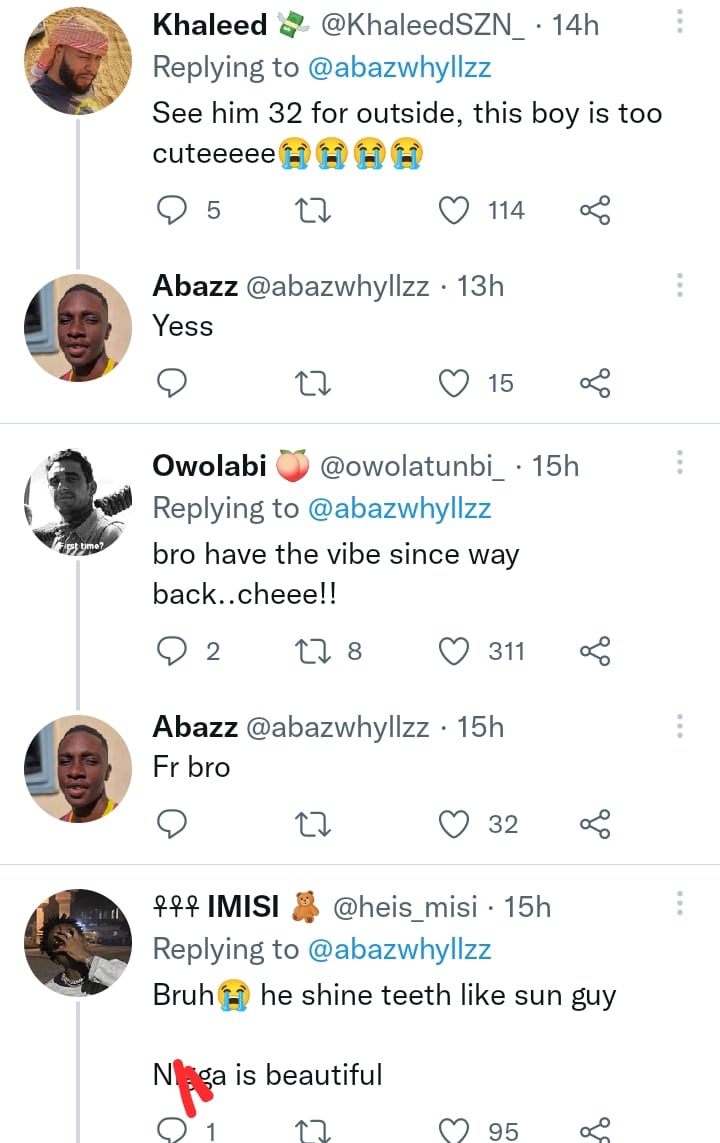Share Khaleed's tweet

(x=595, y=210)
